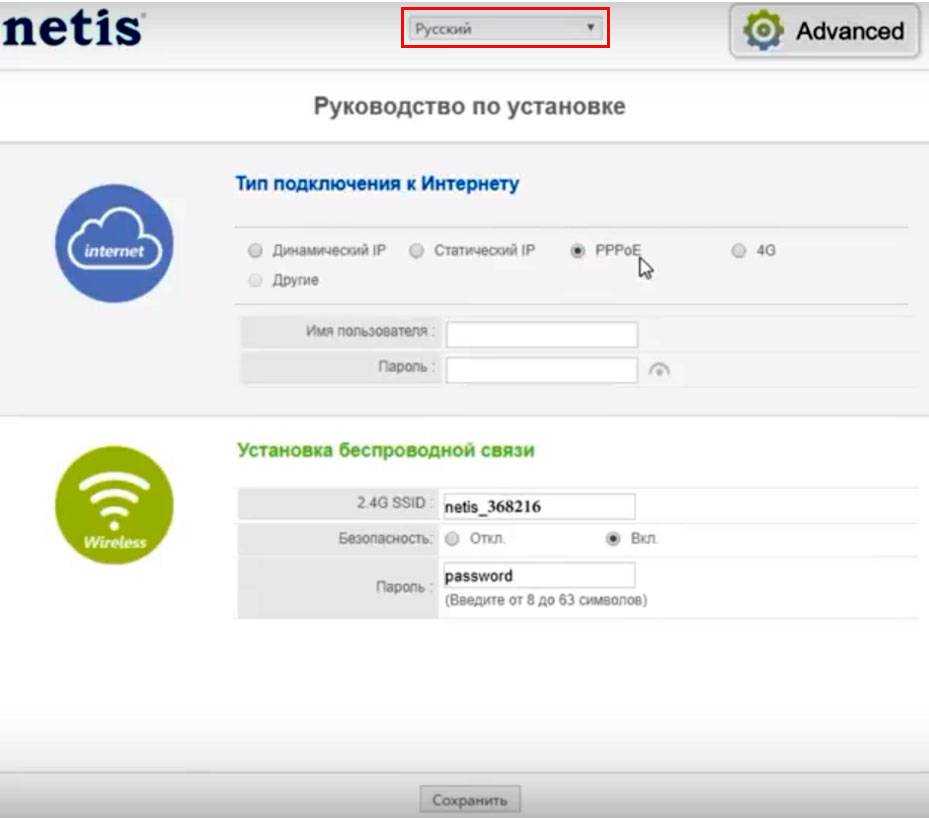Enable wireless security with Вкл.
The image size is (929, 818).
pyautogui.click(x=613, y=539)
